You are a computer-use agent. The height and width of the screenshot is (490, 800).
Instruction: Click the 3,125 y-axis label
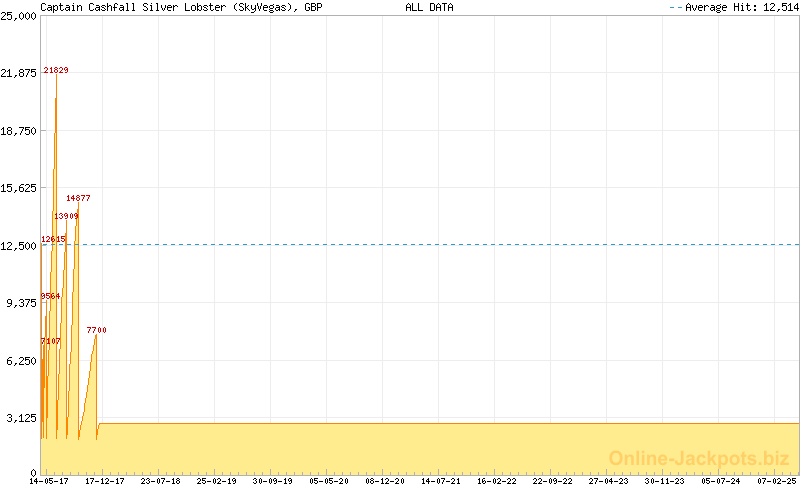[22, 418]
